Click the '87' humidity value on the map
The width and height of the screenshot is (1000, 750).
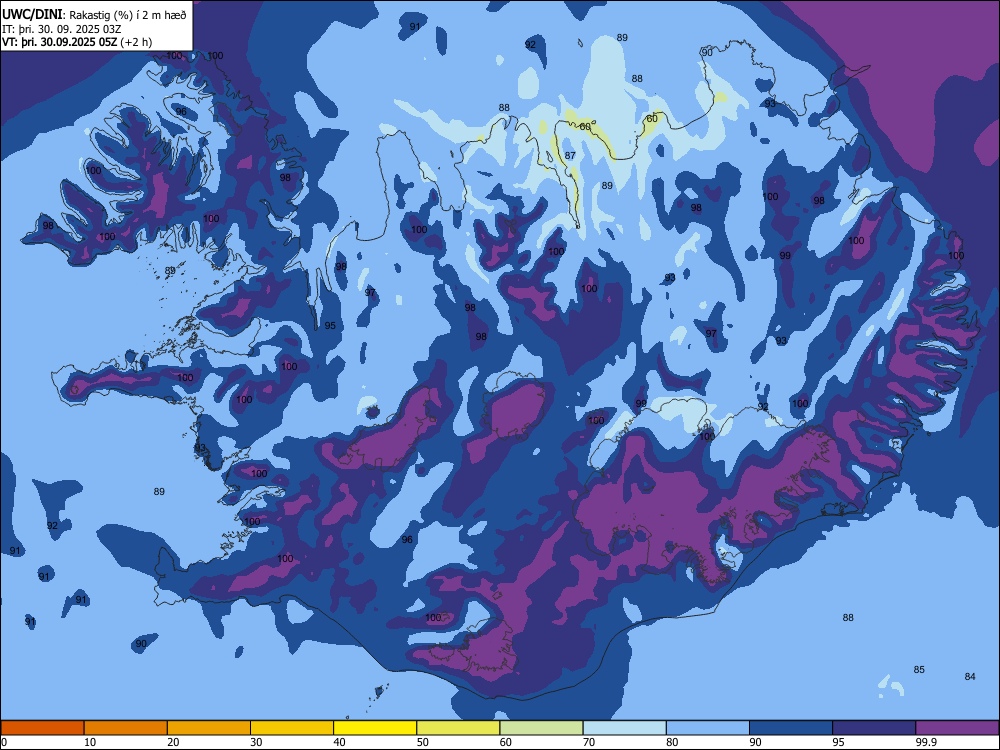pos(570,156)
